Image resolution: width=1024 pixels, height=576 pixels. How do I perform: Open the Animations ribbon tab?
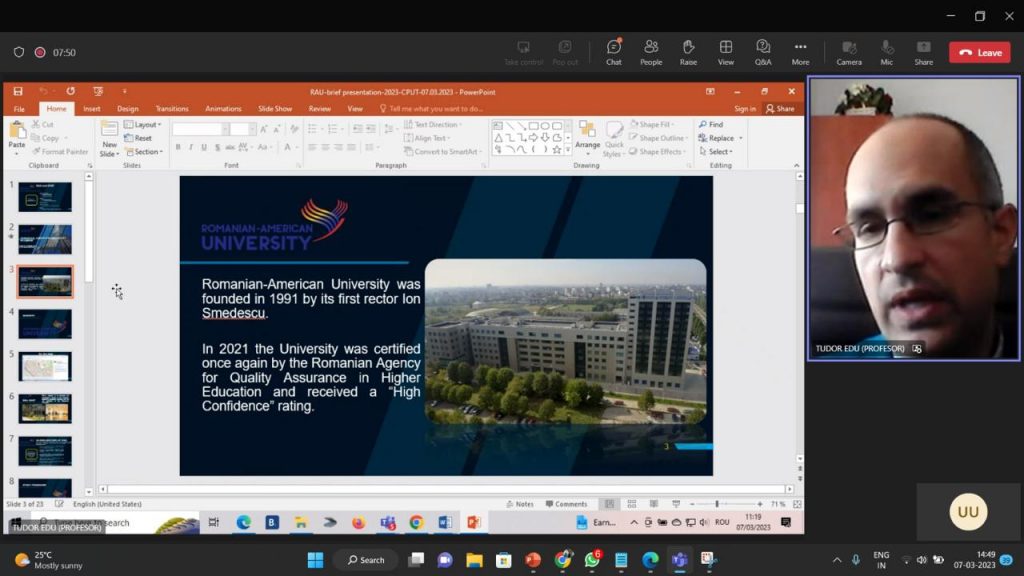223,109
